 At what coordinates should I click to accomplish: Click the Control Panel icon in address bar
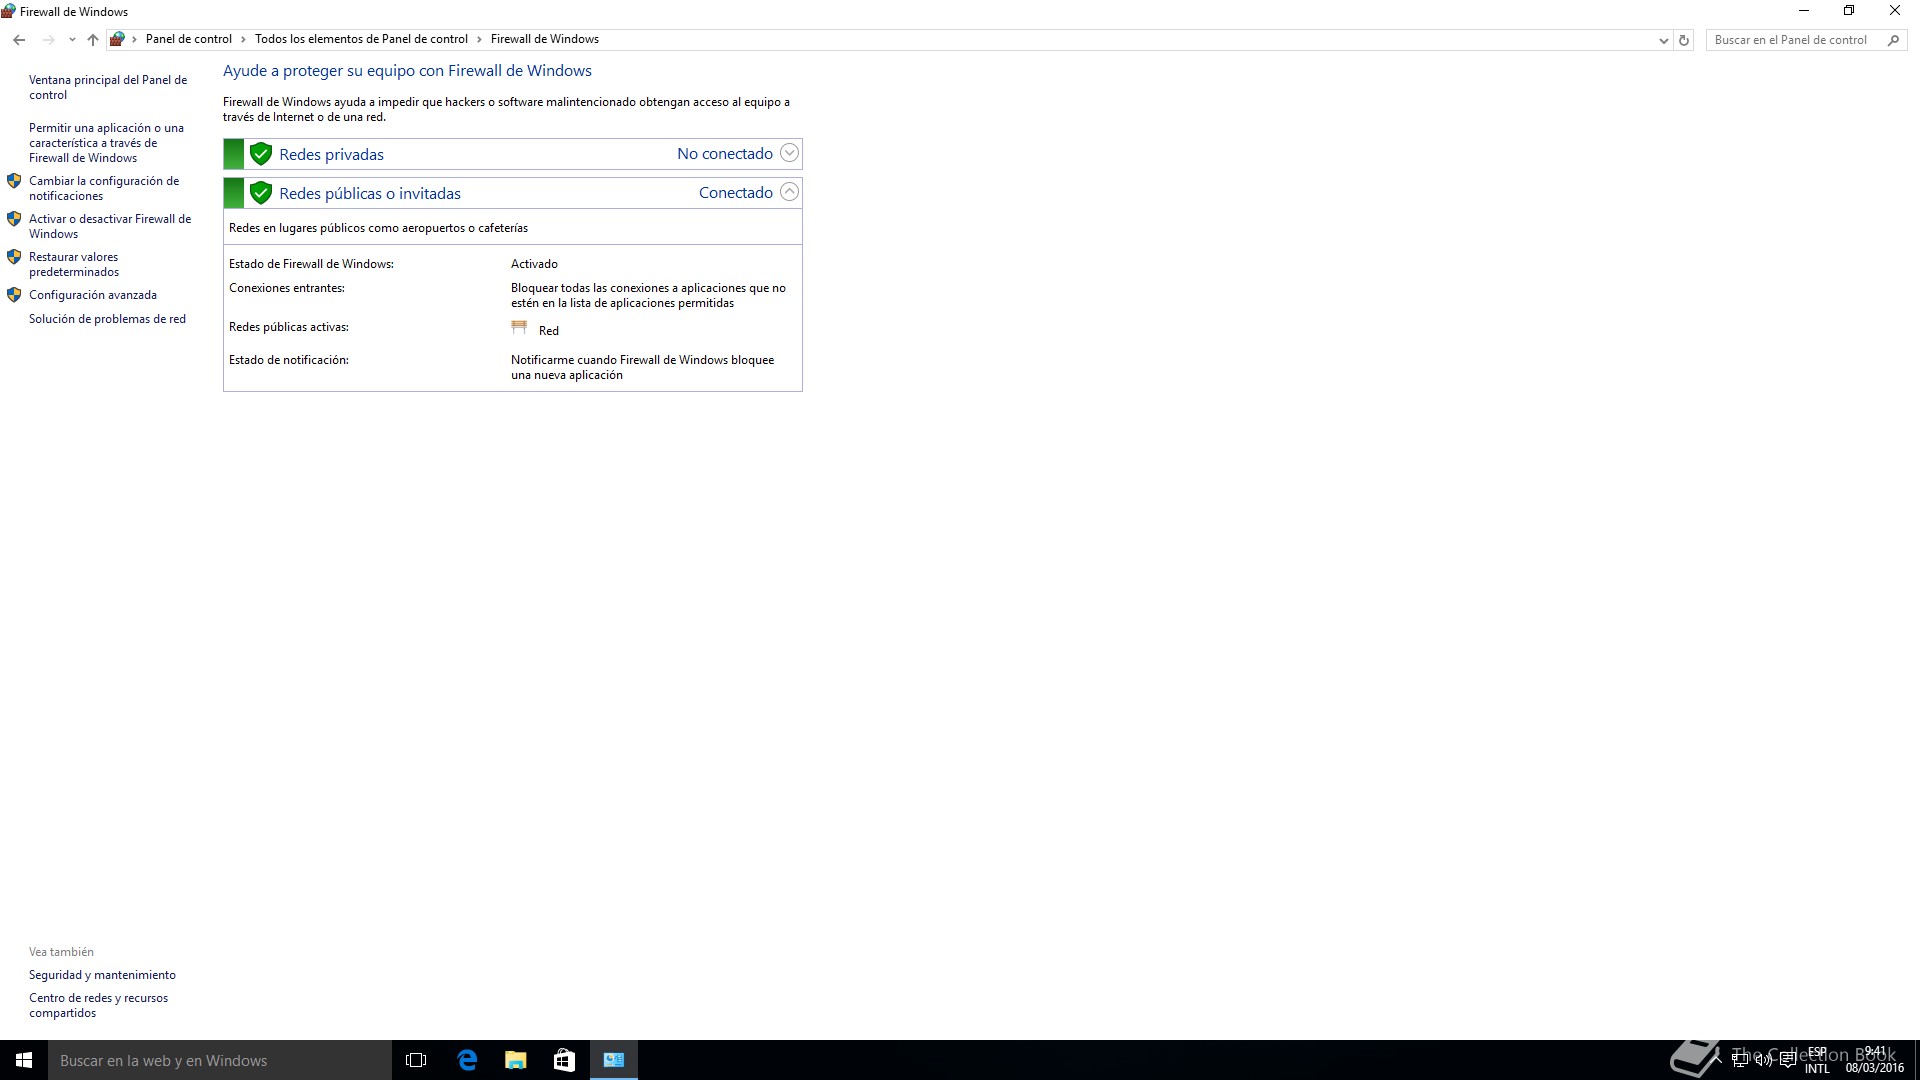pyautogui.click(x=117, y=39)
